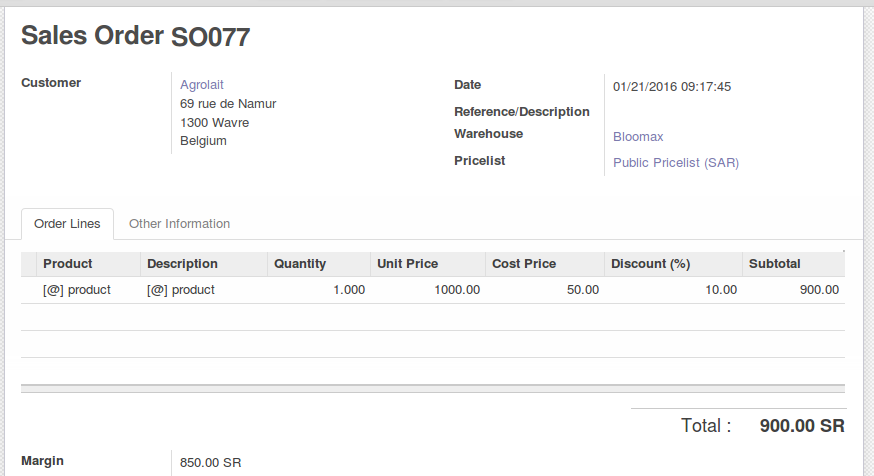Sort by the Subtotal column header
The width and height of the screenshot is (874, 476).
(x=793, y=264)
